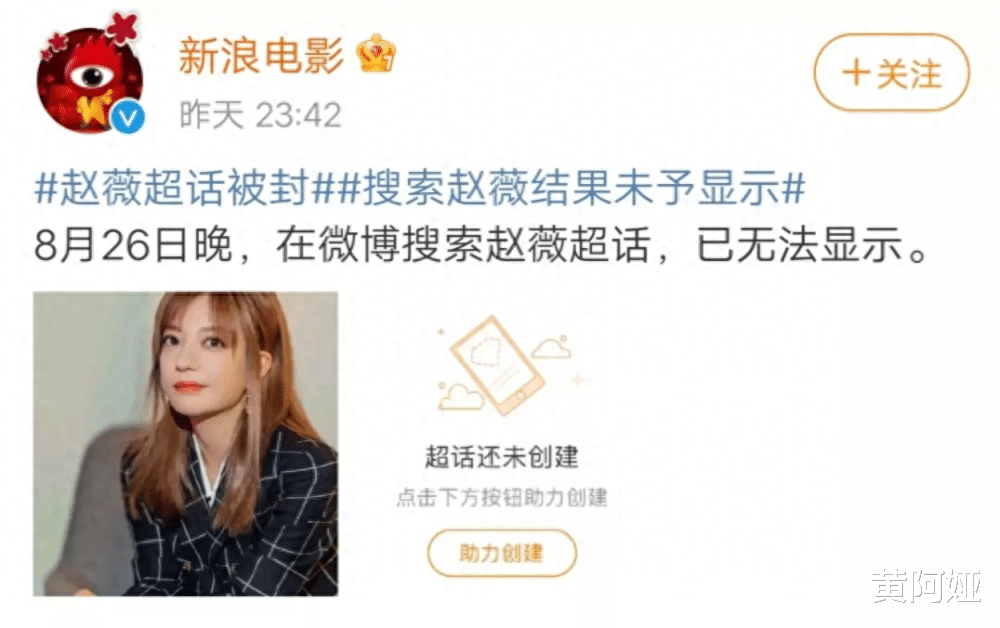Click the blue verified V badge

pyautogui.click(x=129, y=117)
